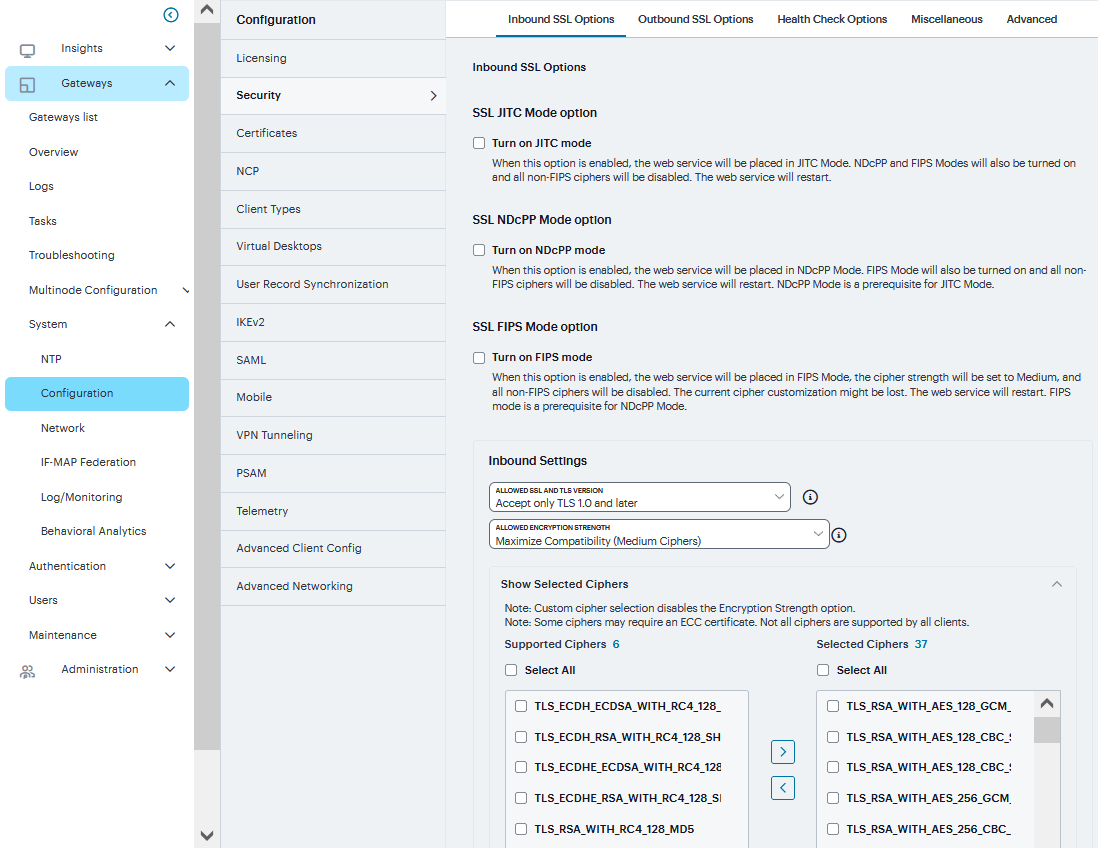
Task: Move ciphers to Selected with right arrow button
Action: click(783, 752)
